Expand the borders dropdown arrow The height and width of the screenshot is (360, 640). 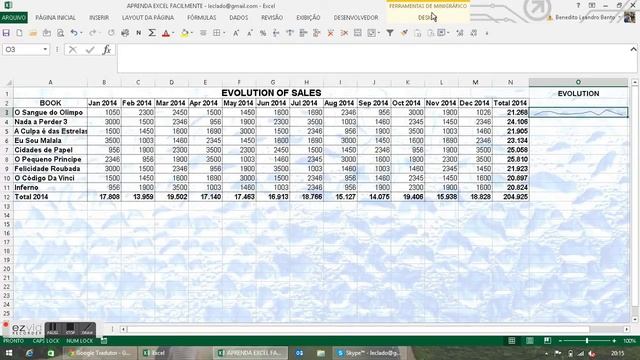(x=224, y=33)
